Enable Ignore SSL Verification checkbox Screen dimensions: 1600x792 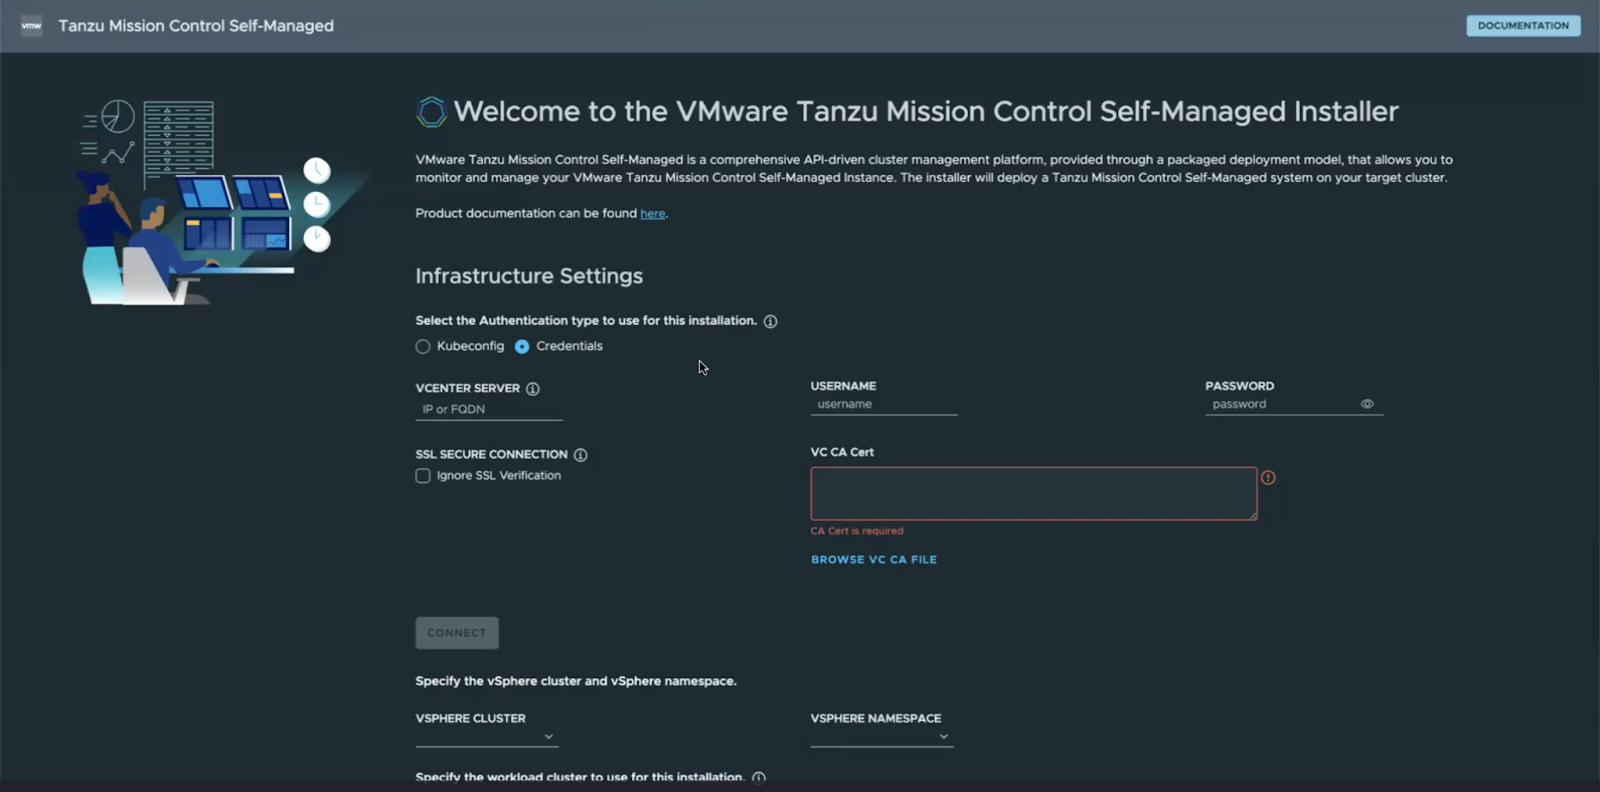click(x=423, y=476)
